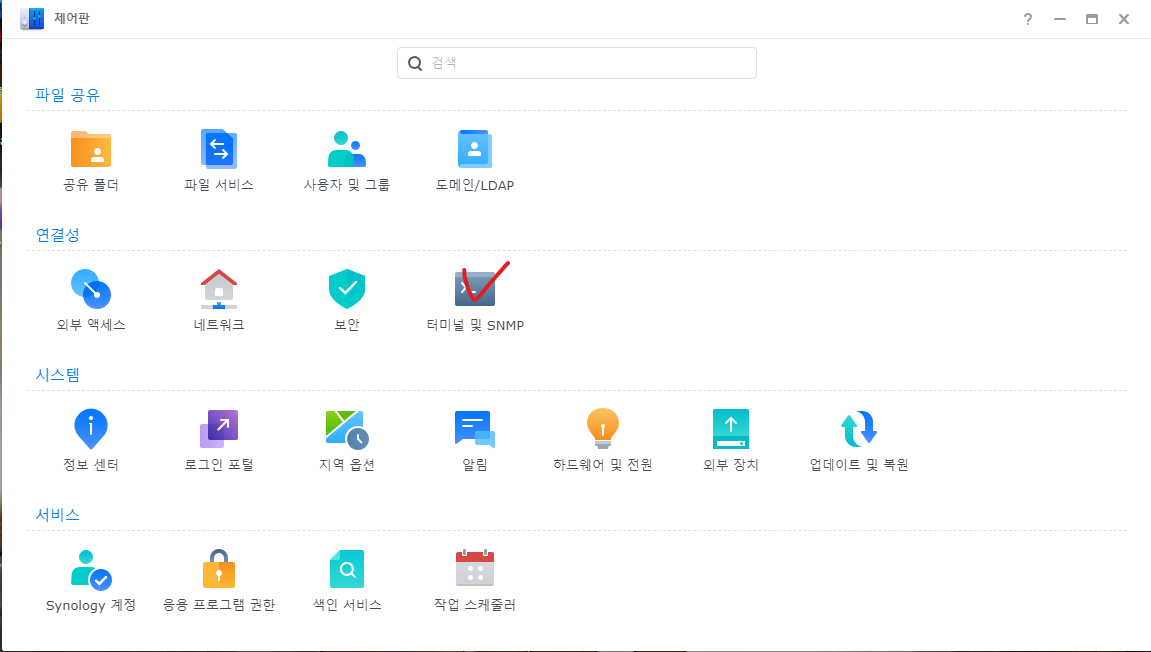Open 외부 장치 external devices
Viewport: 1151px width, 652px height.
click(731, 429)
